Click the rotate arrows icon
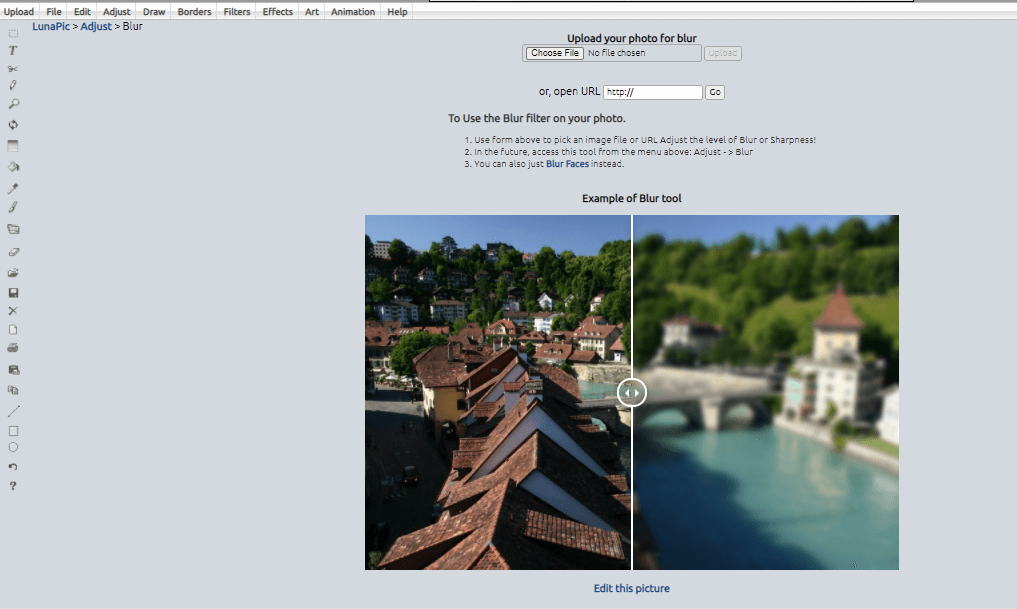Image resolution: width=1017 pixels, height=609 pixels. coord(13,125)
